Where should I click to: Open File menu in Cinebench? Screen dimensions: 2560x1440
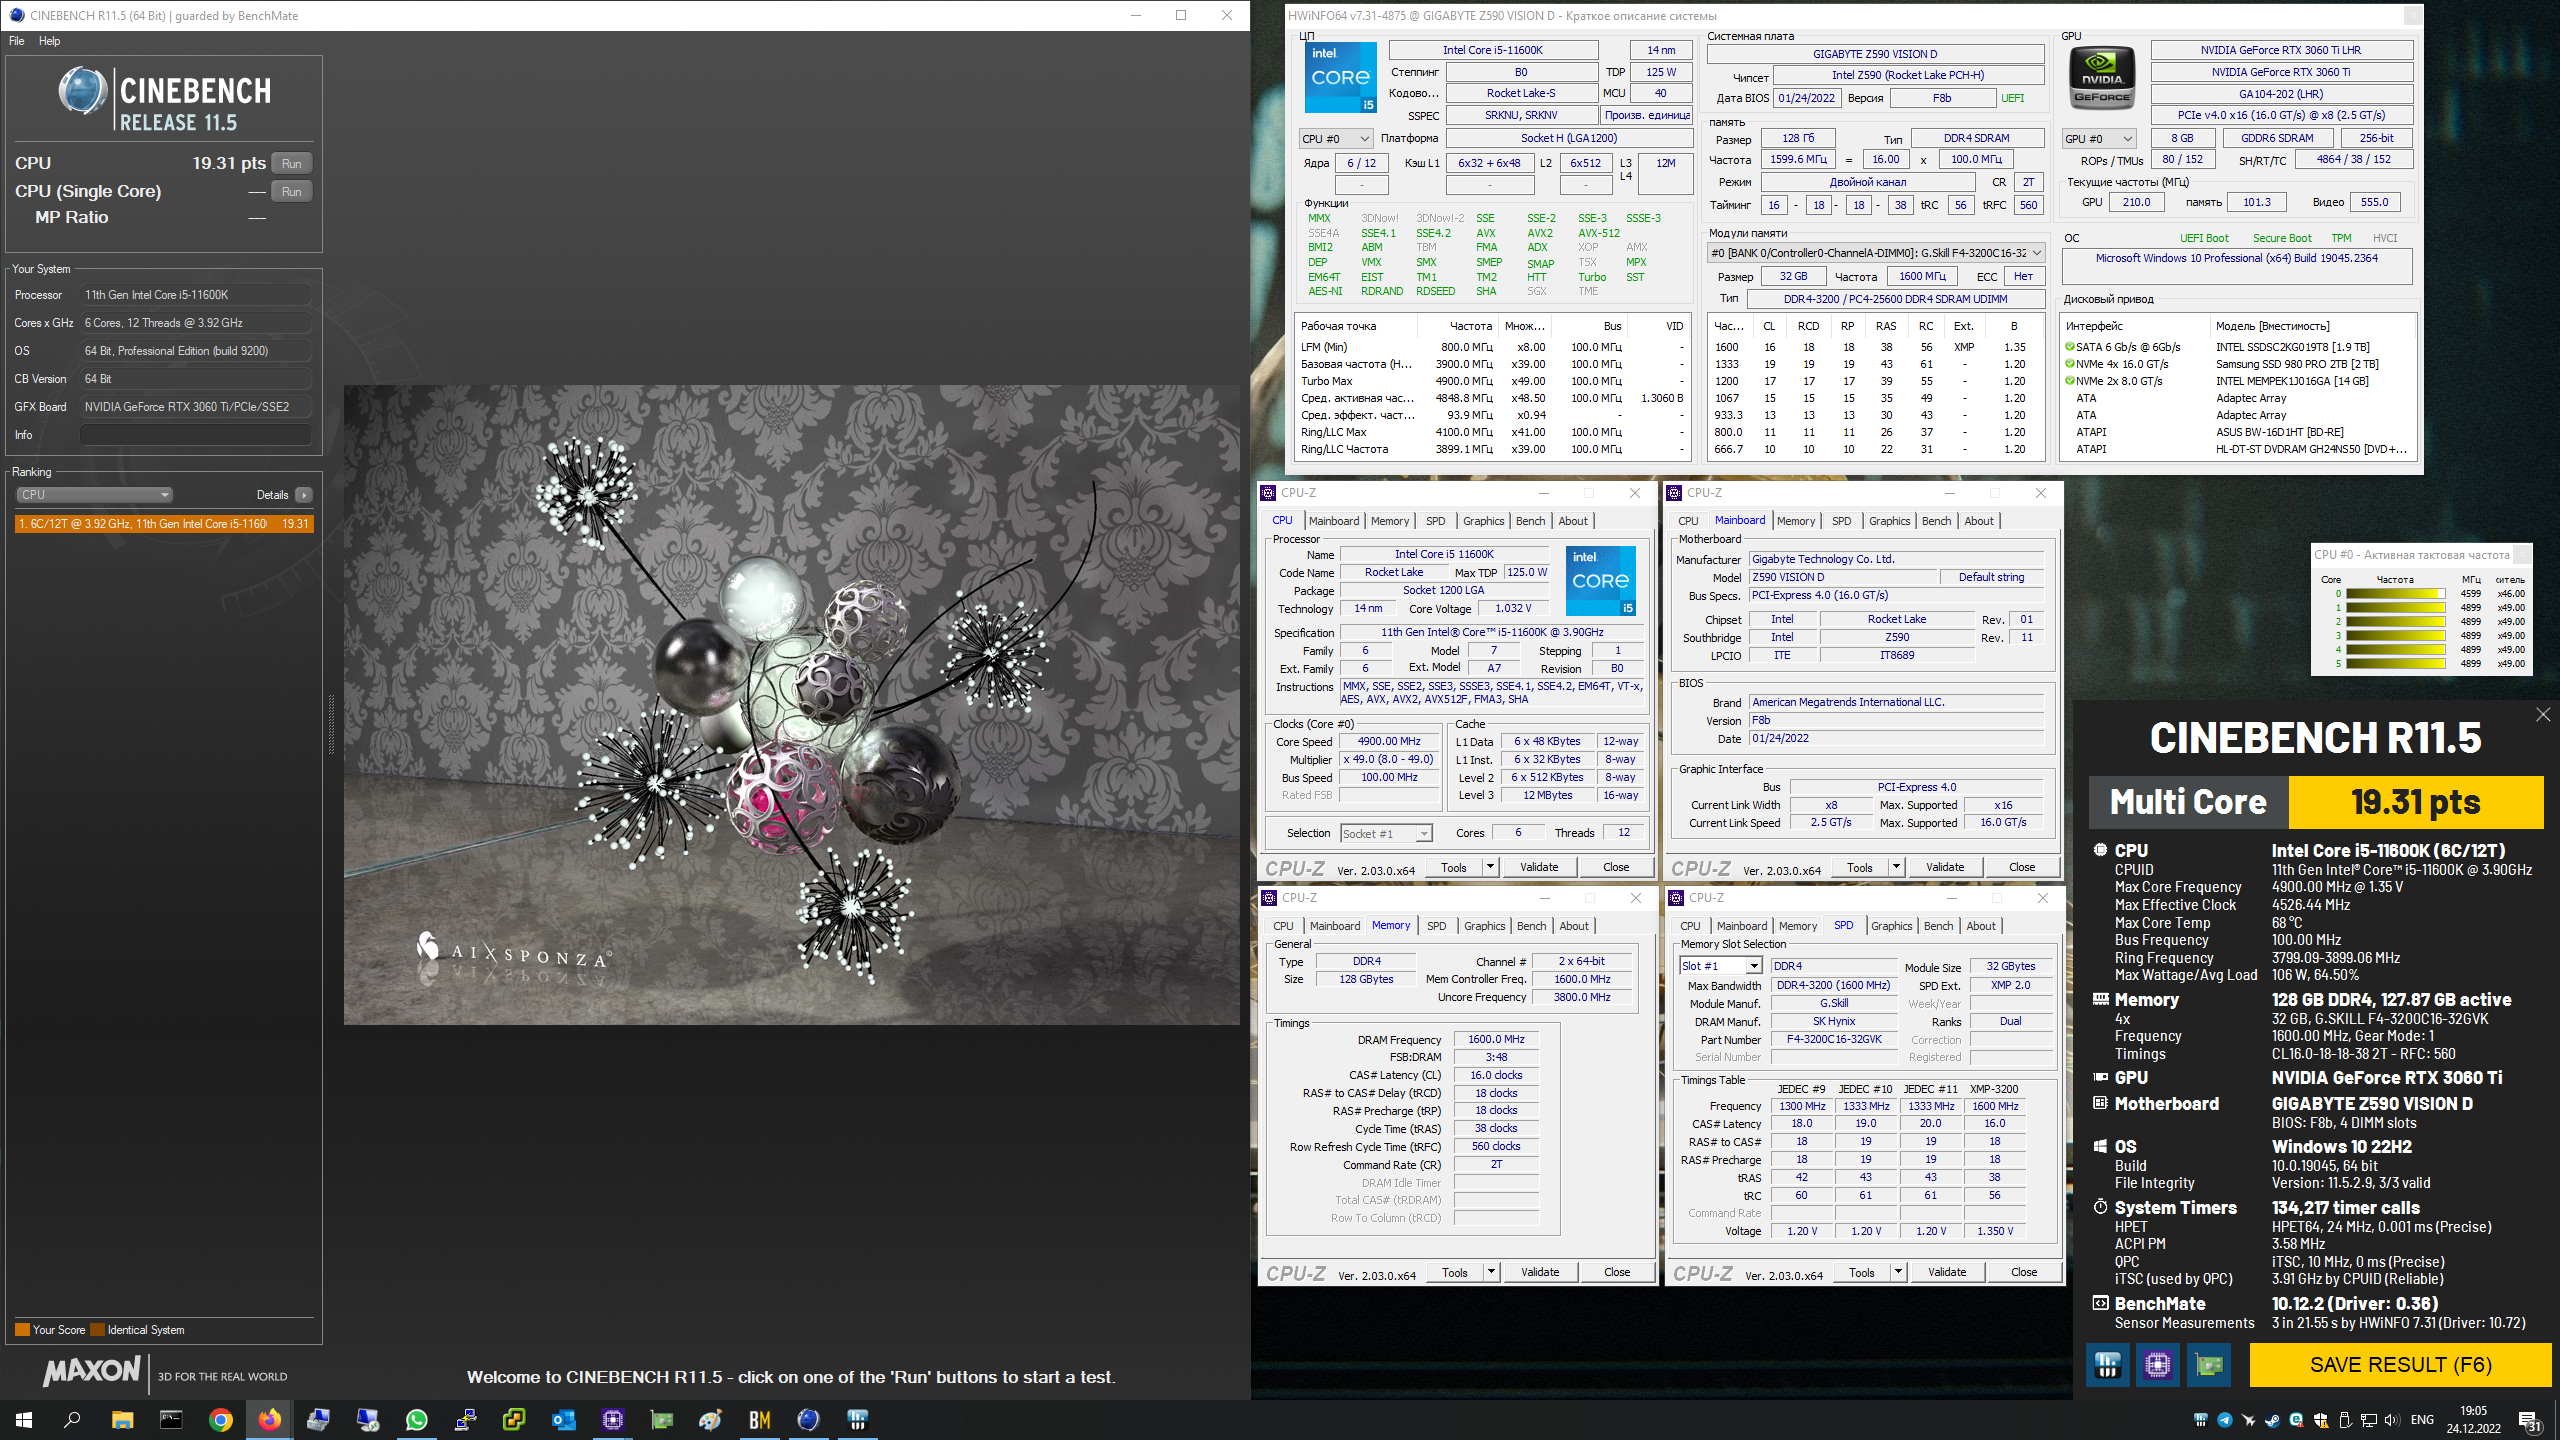[x=17, y=41]
